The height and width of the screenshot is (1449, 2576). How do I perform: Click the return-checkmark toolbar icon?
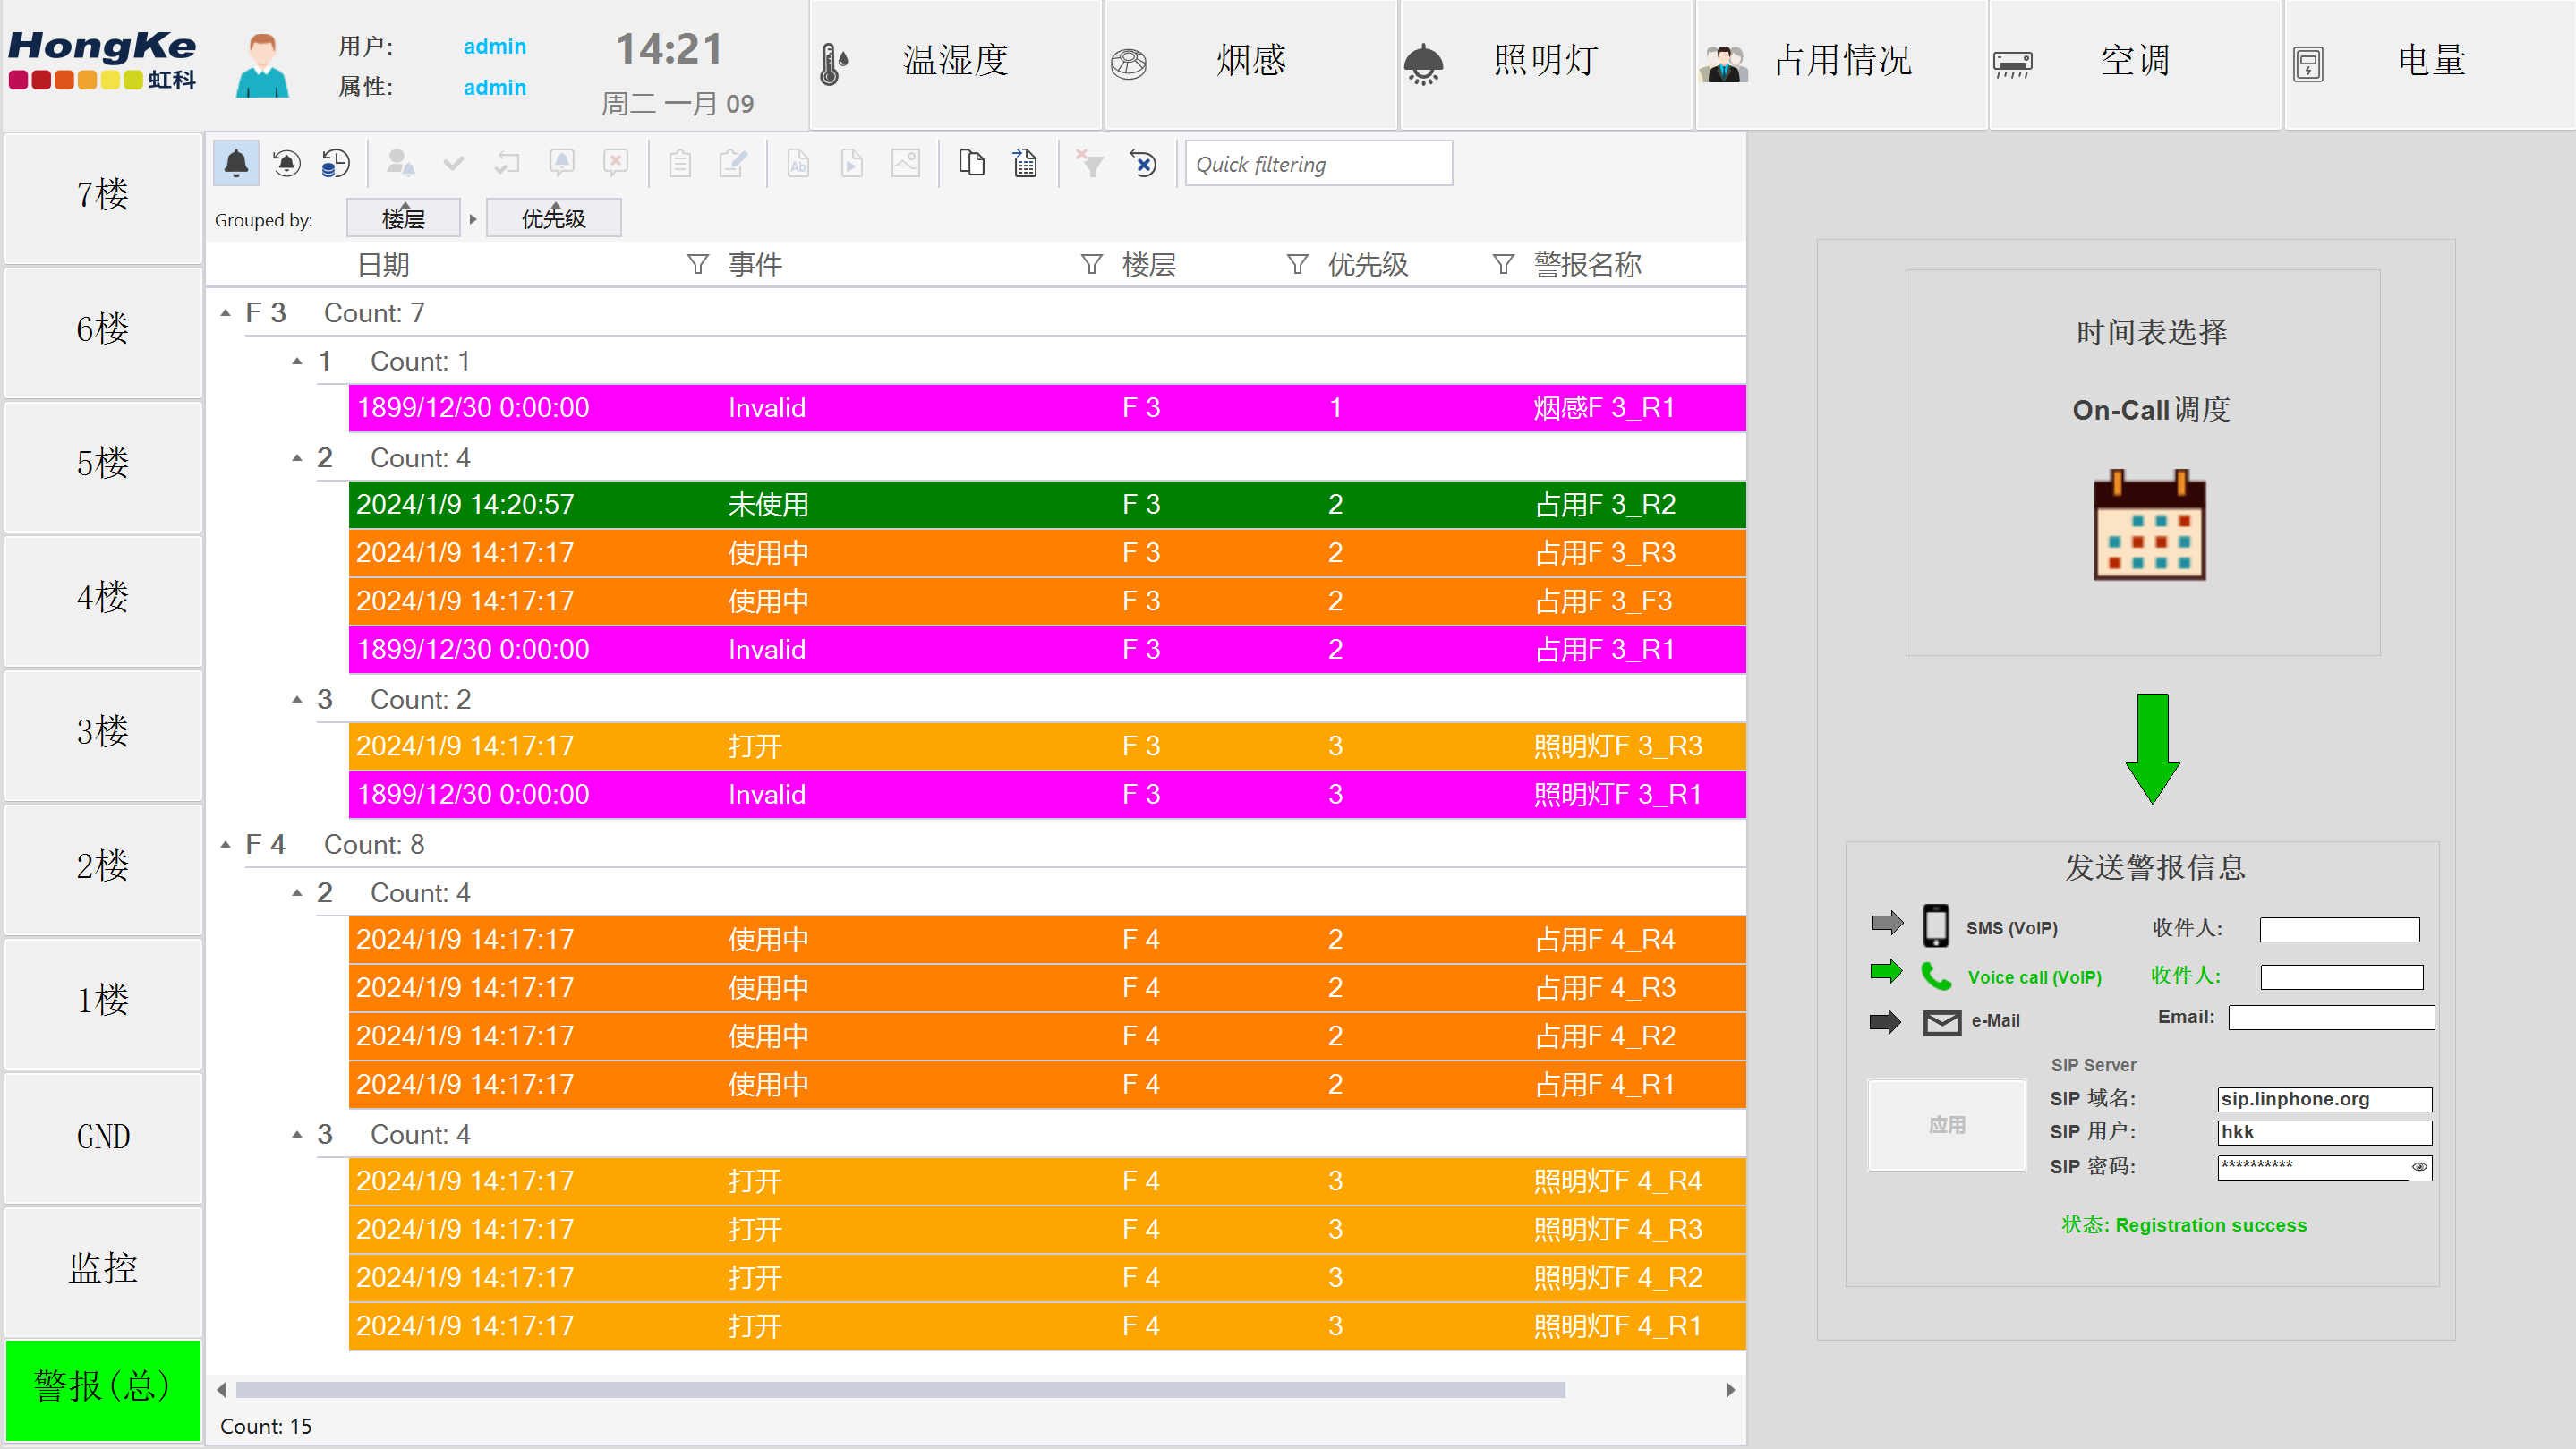507,163
